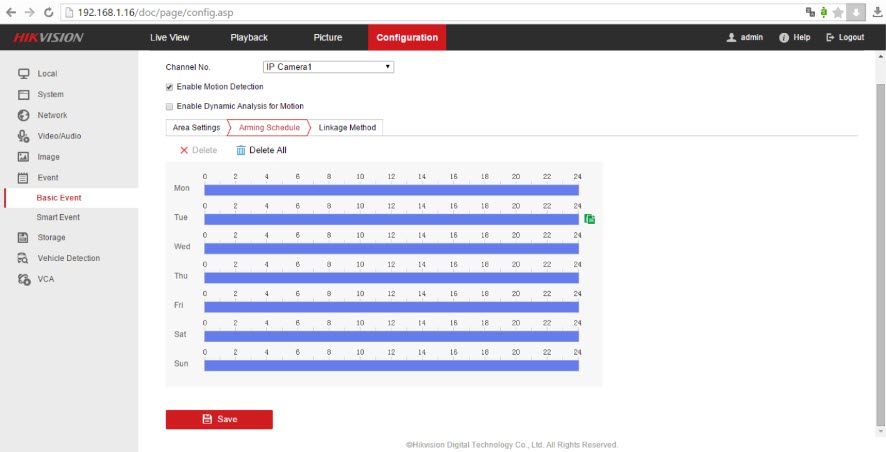The image size is (886, 452).
Task: Click the admin user icon
Action: click(731, 37)
